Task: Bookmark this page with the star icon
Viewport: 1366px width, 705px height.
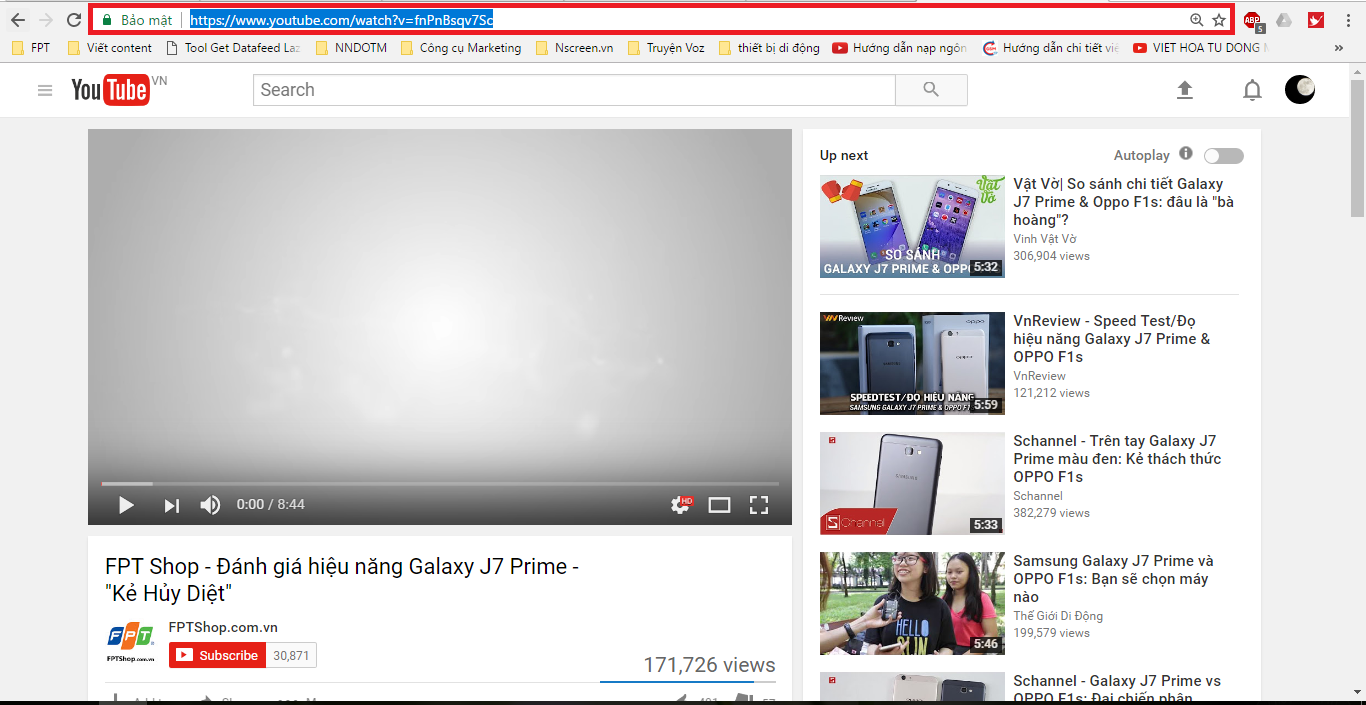Action: [x=1219, y=20]
